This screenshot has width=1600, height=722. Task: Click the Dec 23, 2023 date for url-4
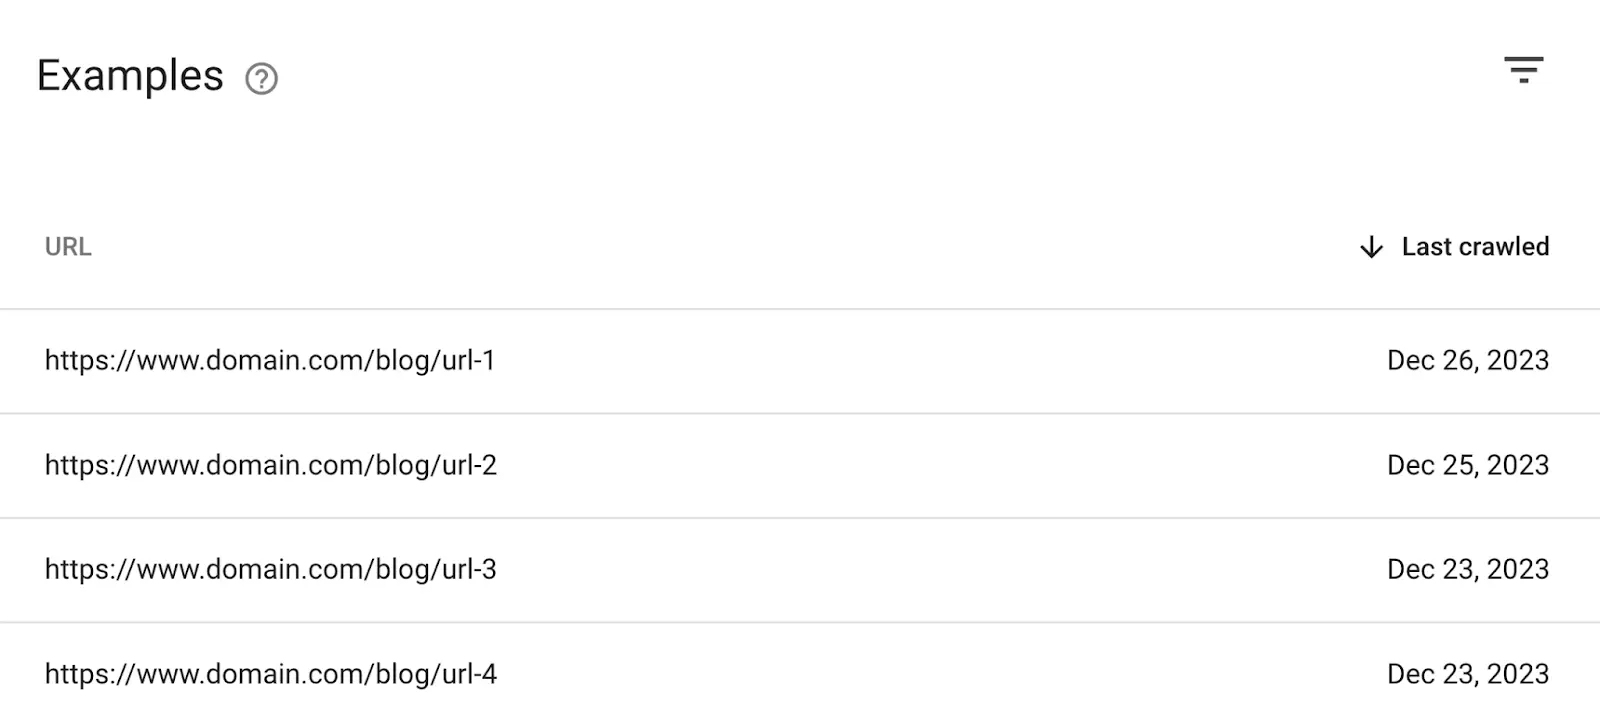[1467, 674]
